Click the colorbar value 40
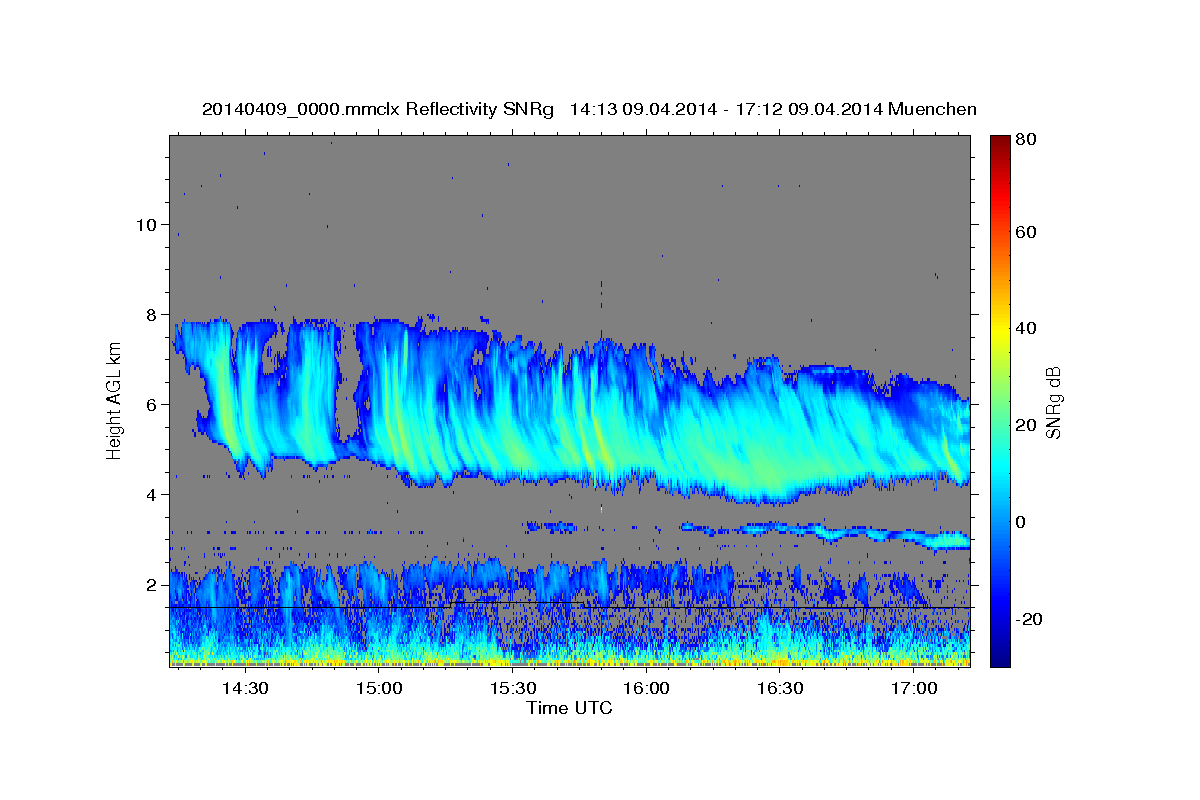The image size is (1200, 800). 1027,329
